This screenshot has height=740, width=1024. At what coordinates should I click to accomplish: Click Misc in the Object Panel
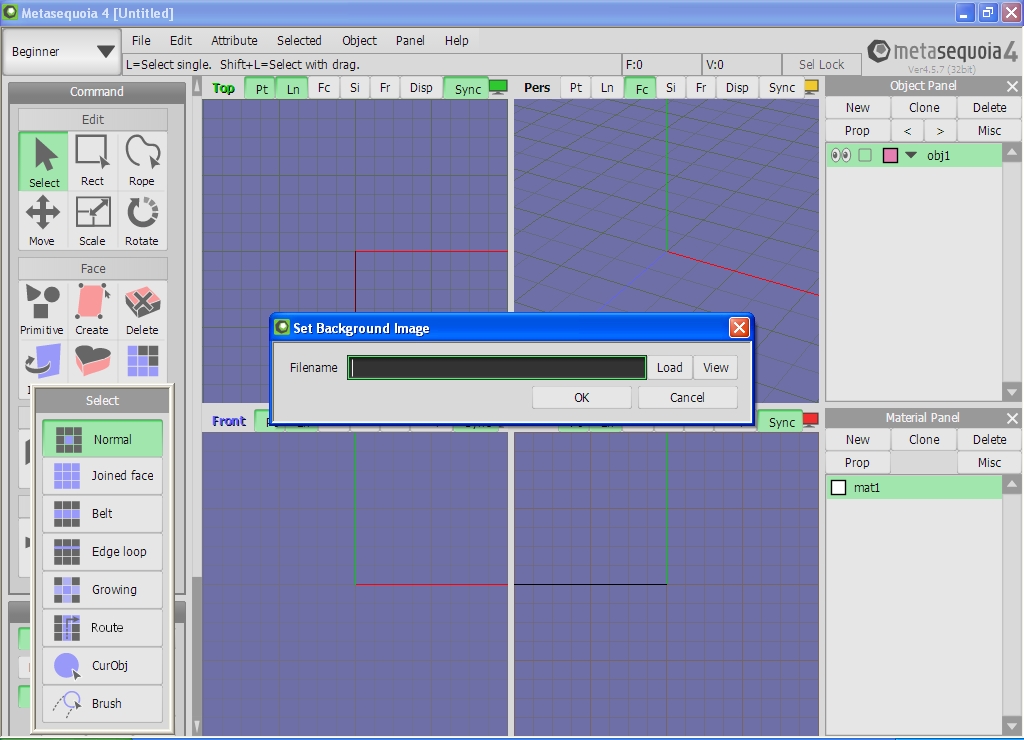(x=989, y=131)
